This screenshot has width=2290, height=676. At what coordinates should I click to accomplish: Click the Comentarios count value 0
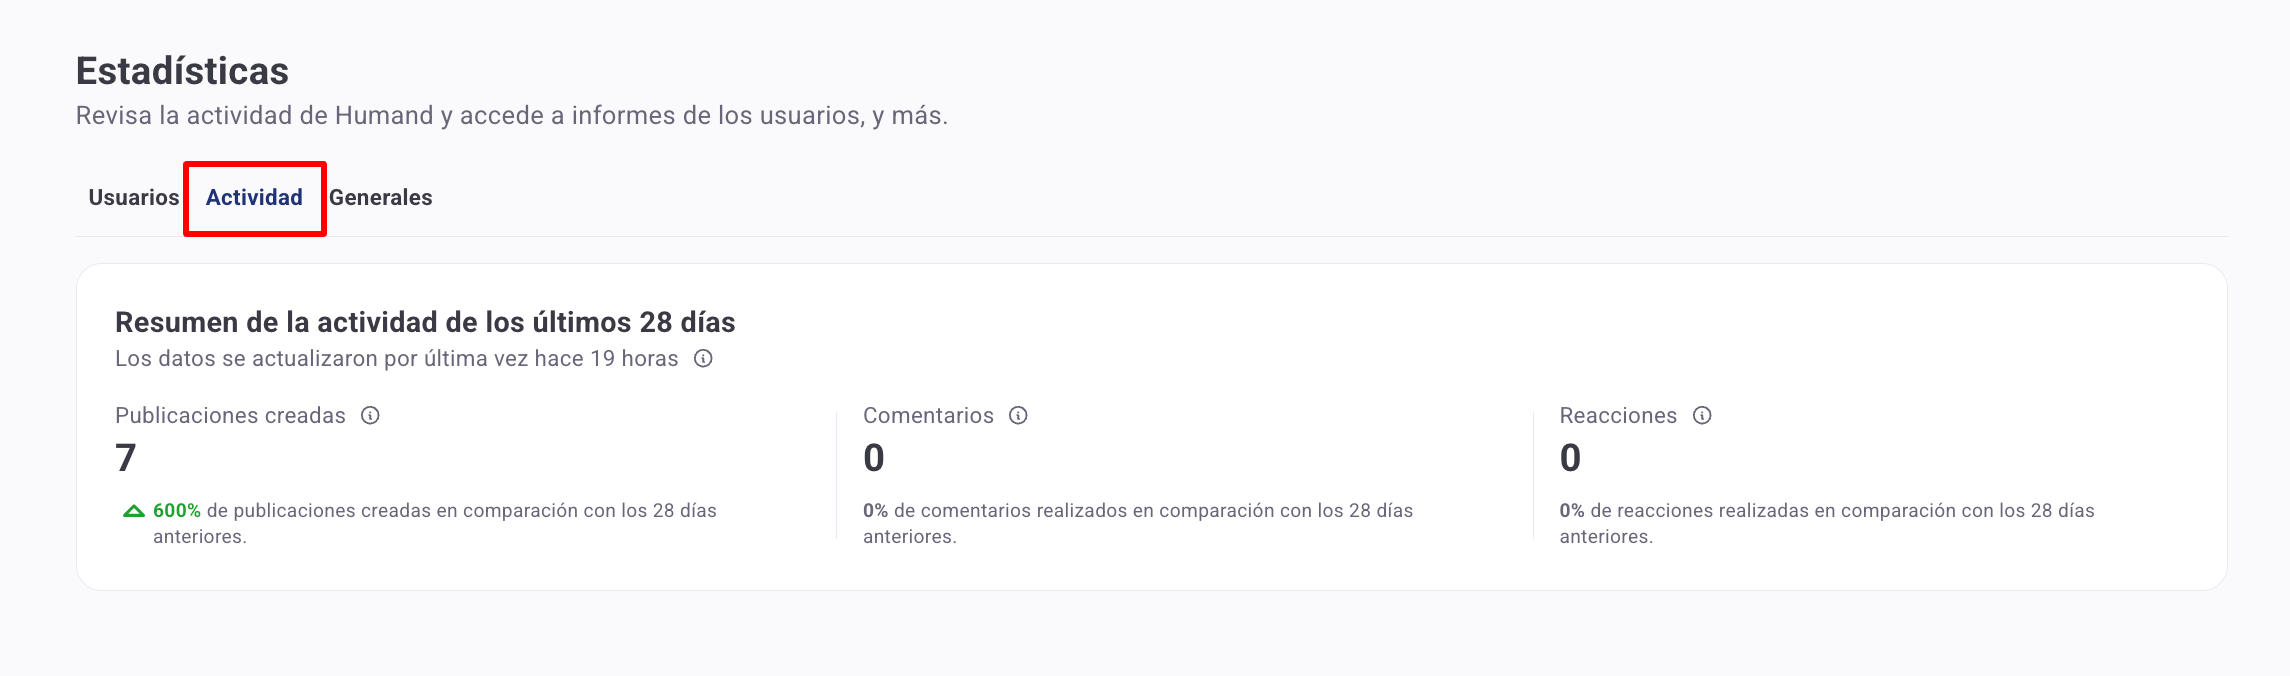pyautogui.click(x=874, y=458)
